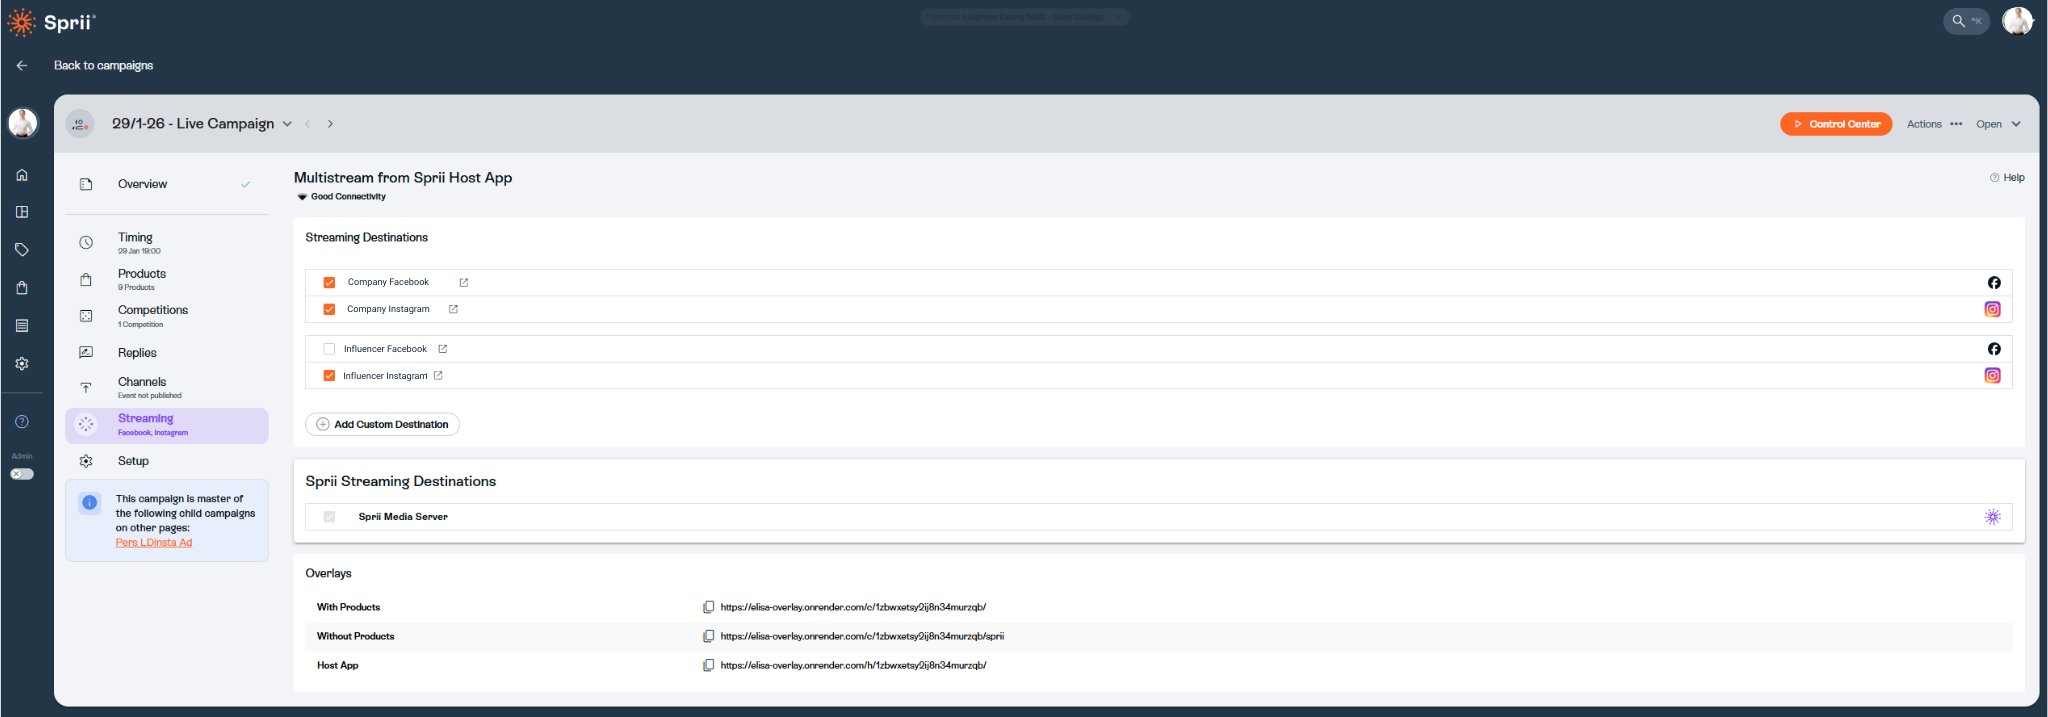
Task: Uncheck Influencer Instagram destination
Action: point(329,376)
